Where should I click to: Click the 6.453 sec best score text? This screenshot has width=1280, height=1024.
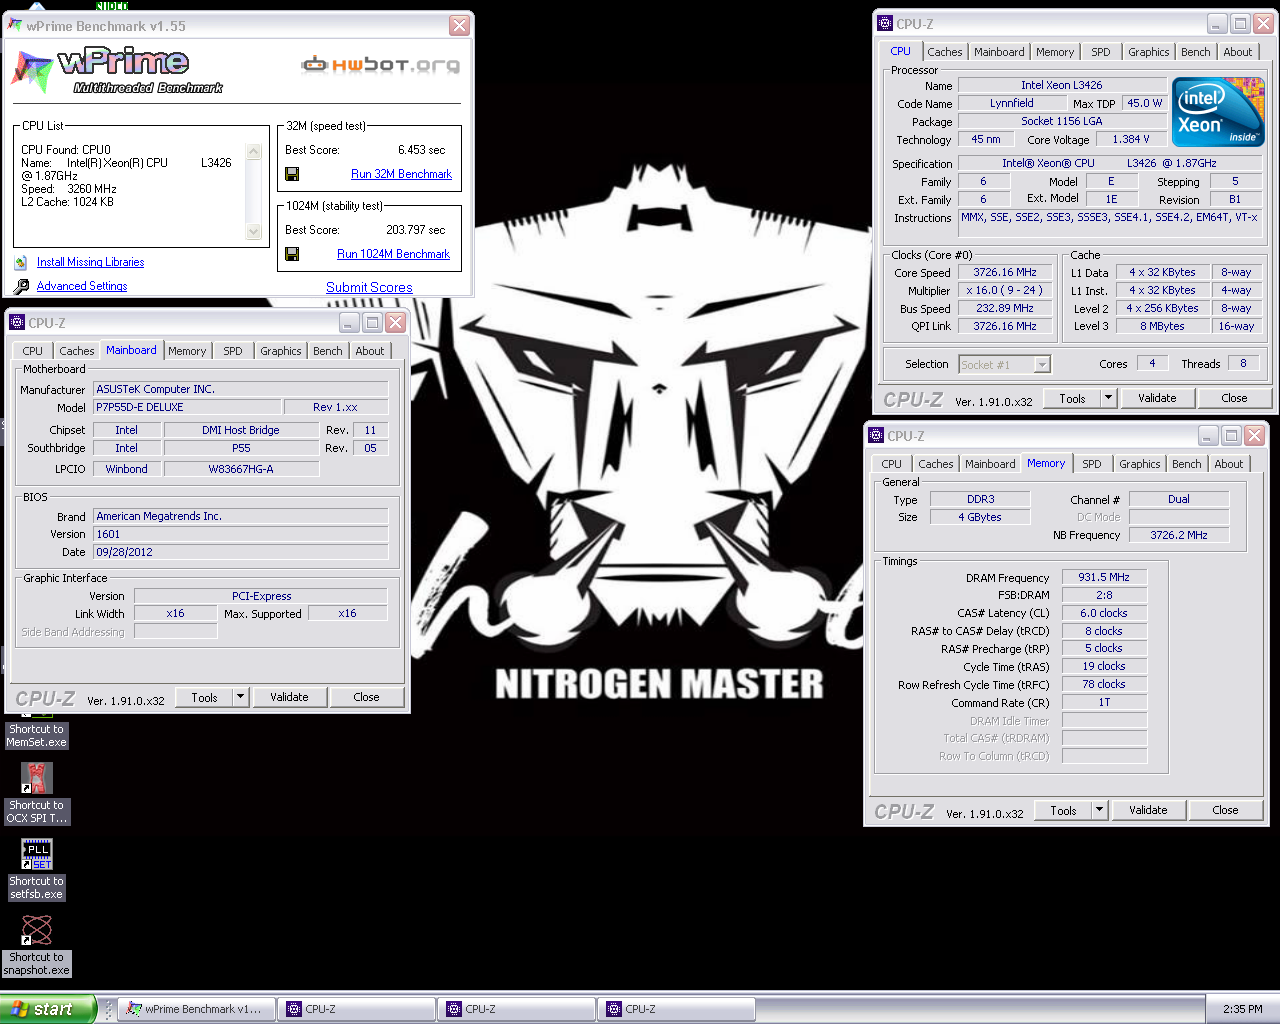421,150
